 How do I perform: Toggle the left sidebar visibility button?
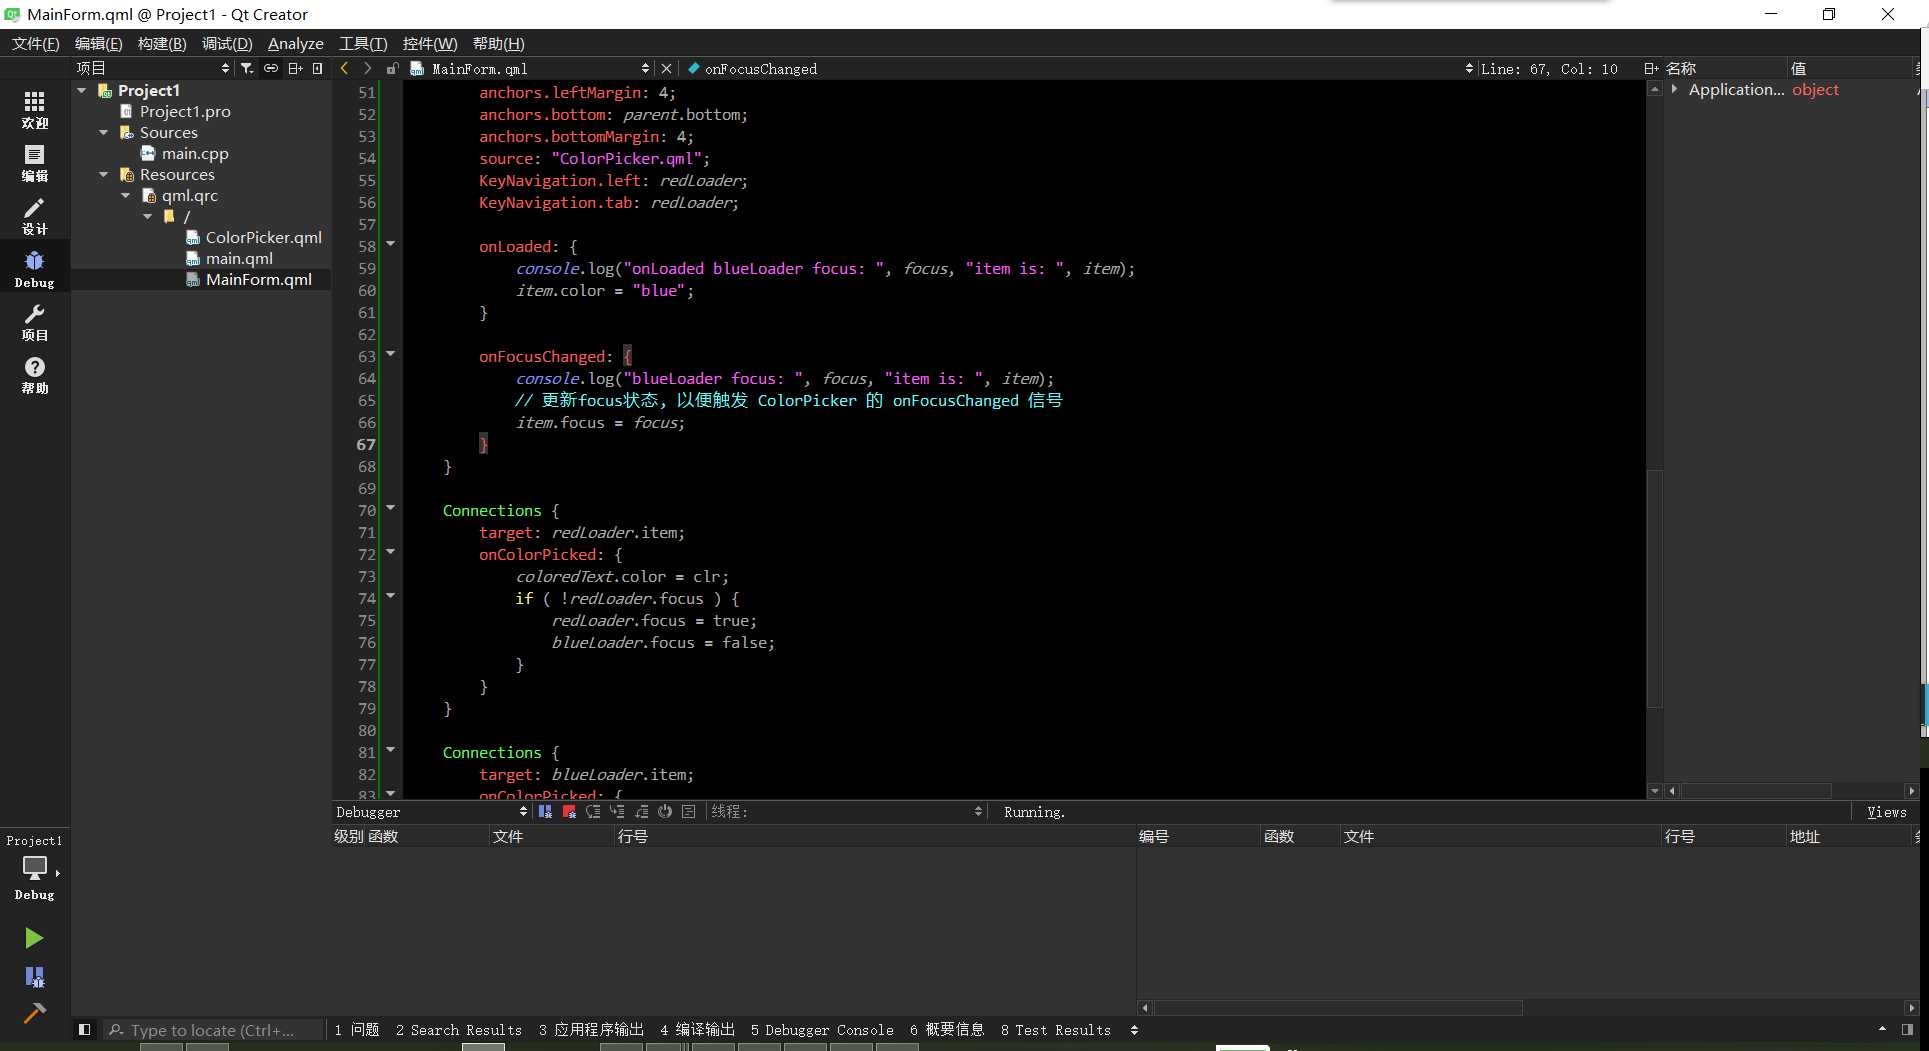click(x=85, y=1029)
